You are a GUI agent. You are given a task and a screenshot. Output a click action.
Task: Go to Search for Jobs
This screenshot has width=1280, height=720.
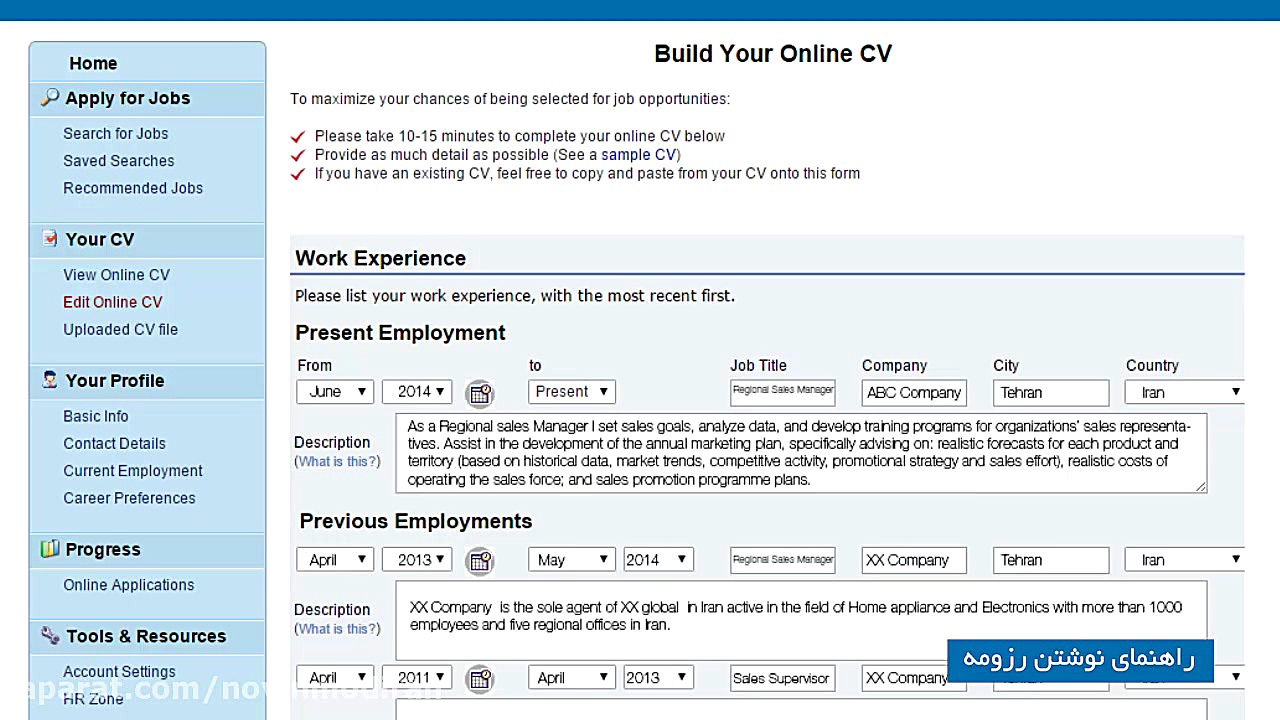[115, 134]
